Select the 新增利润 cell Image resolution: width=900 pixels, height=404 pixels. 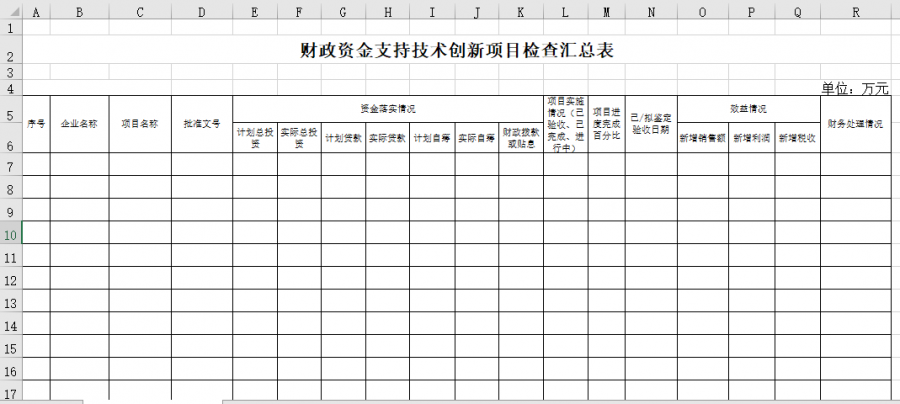(x=751, y=138)
